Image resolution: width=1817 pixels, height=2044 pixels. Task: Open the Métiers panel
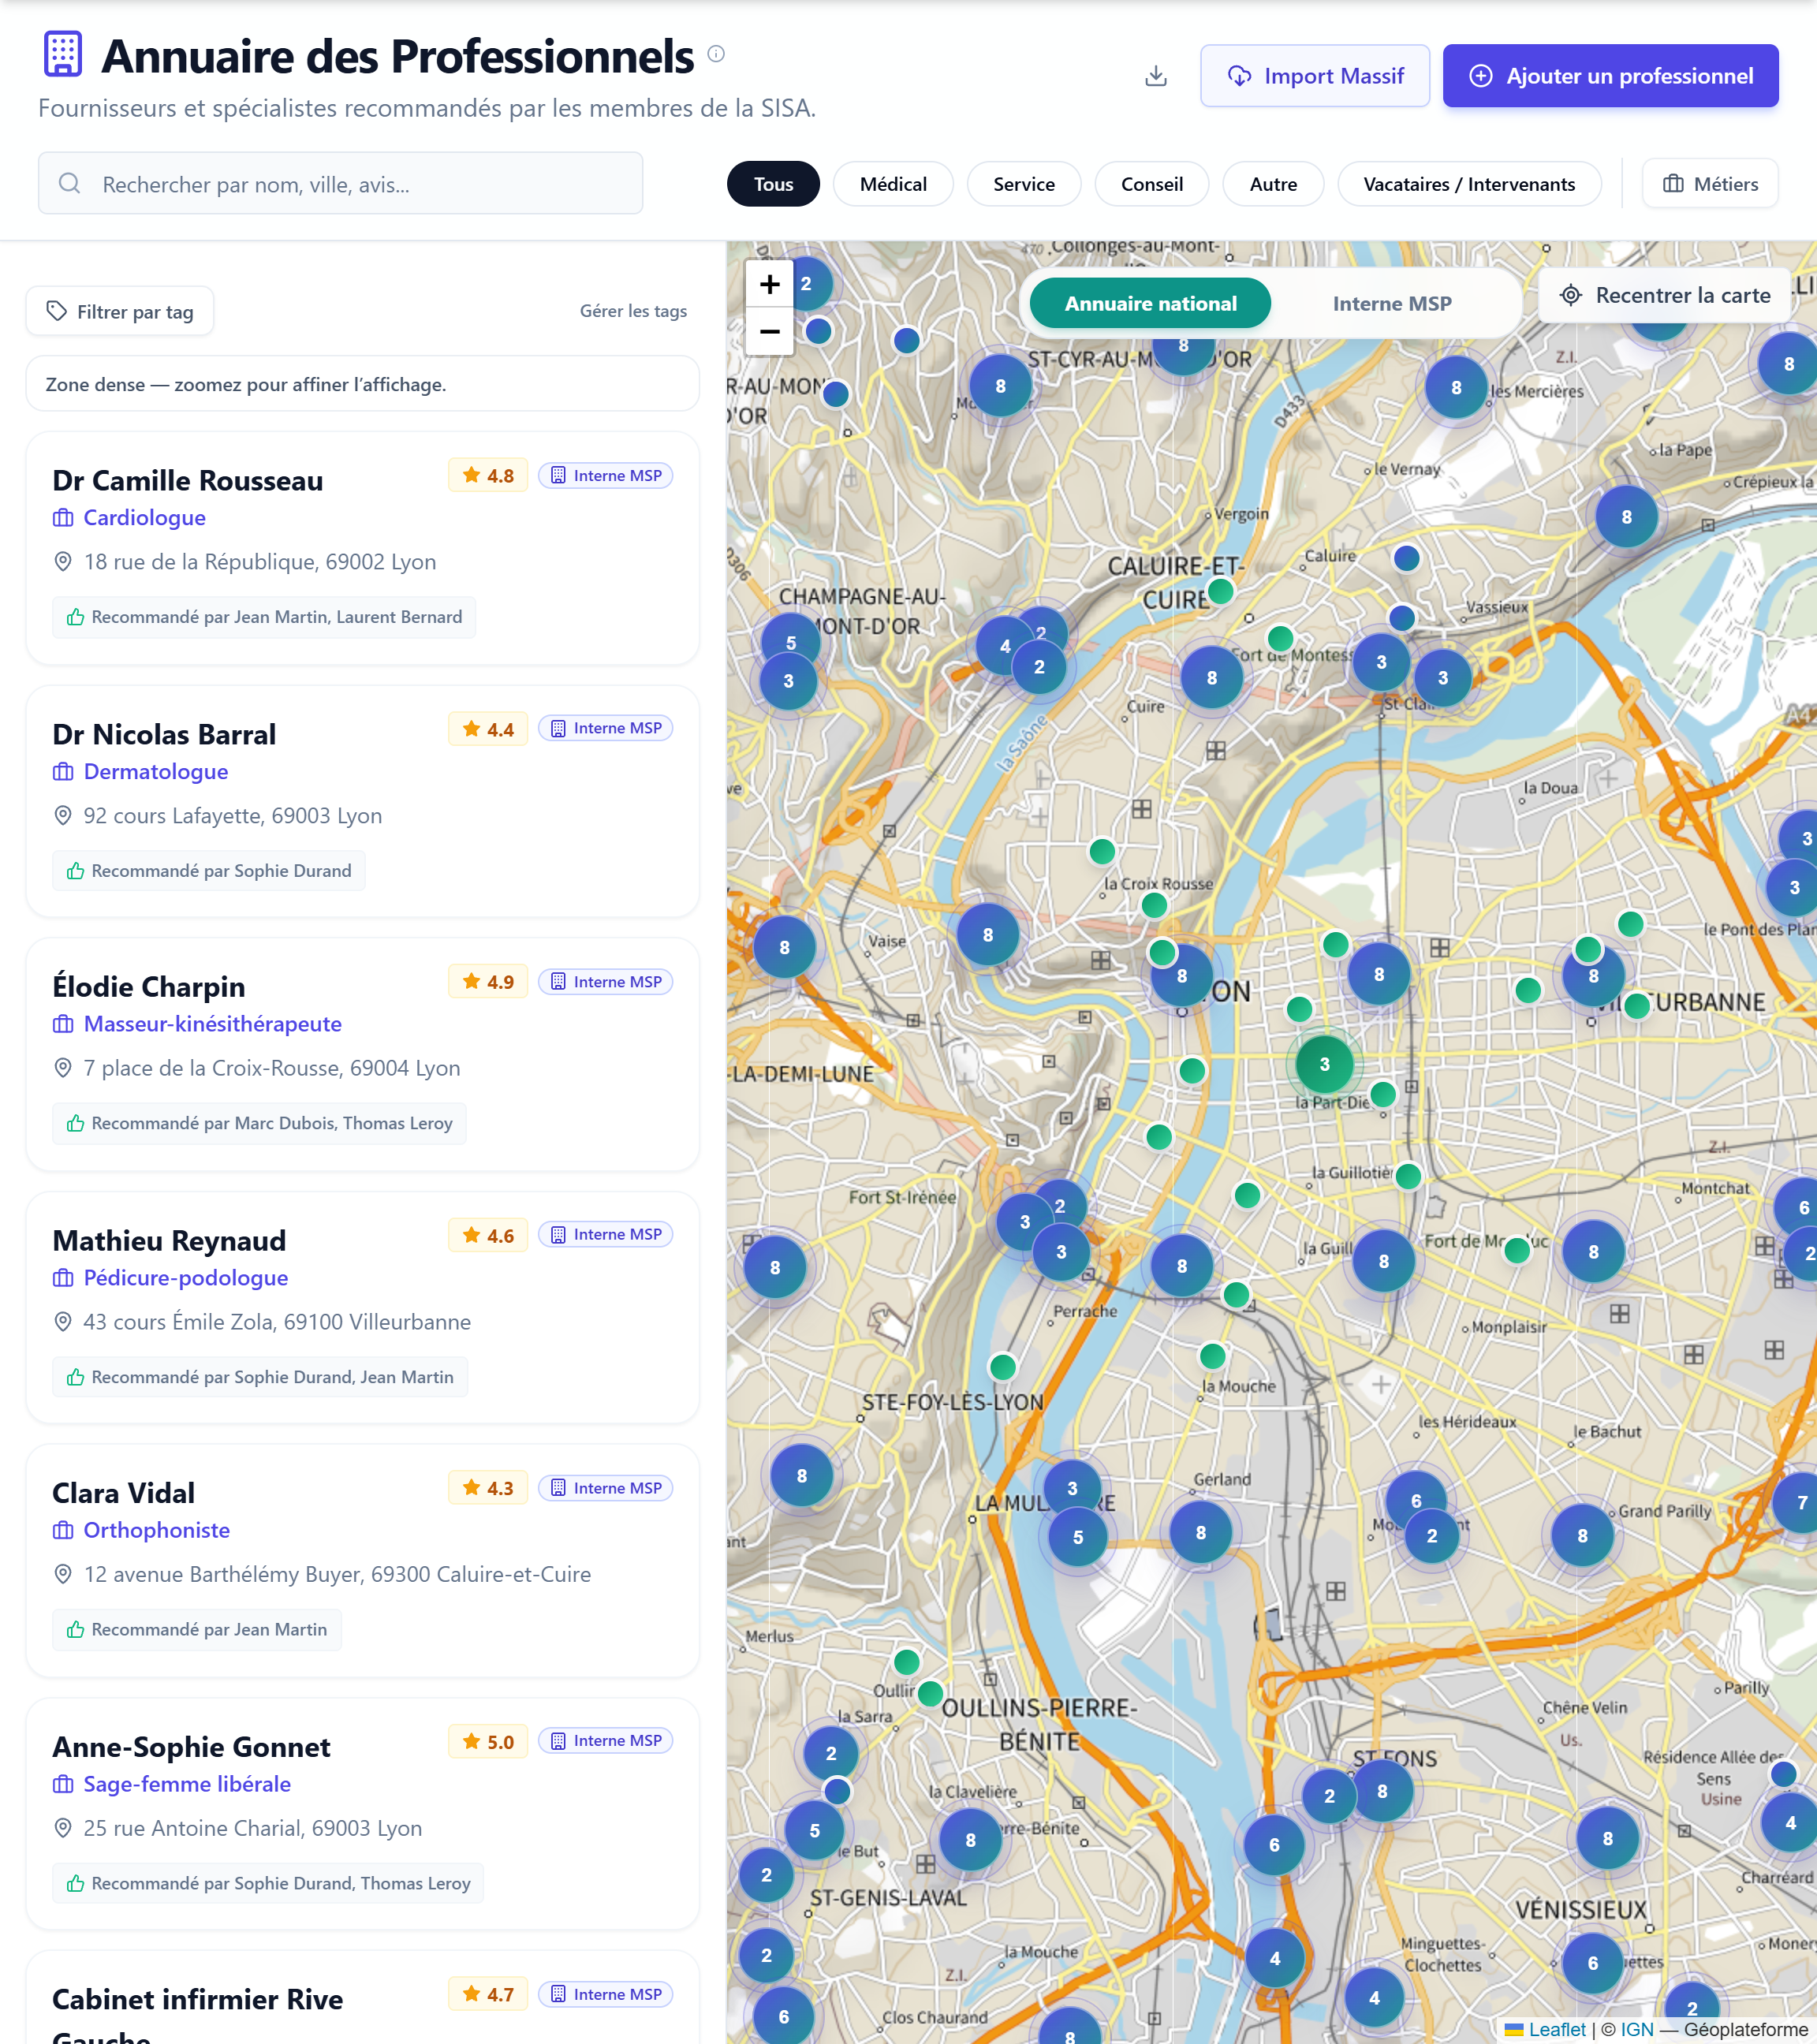[1710, 184]
